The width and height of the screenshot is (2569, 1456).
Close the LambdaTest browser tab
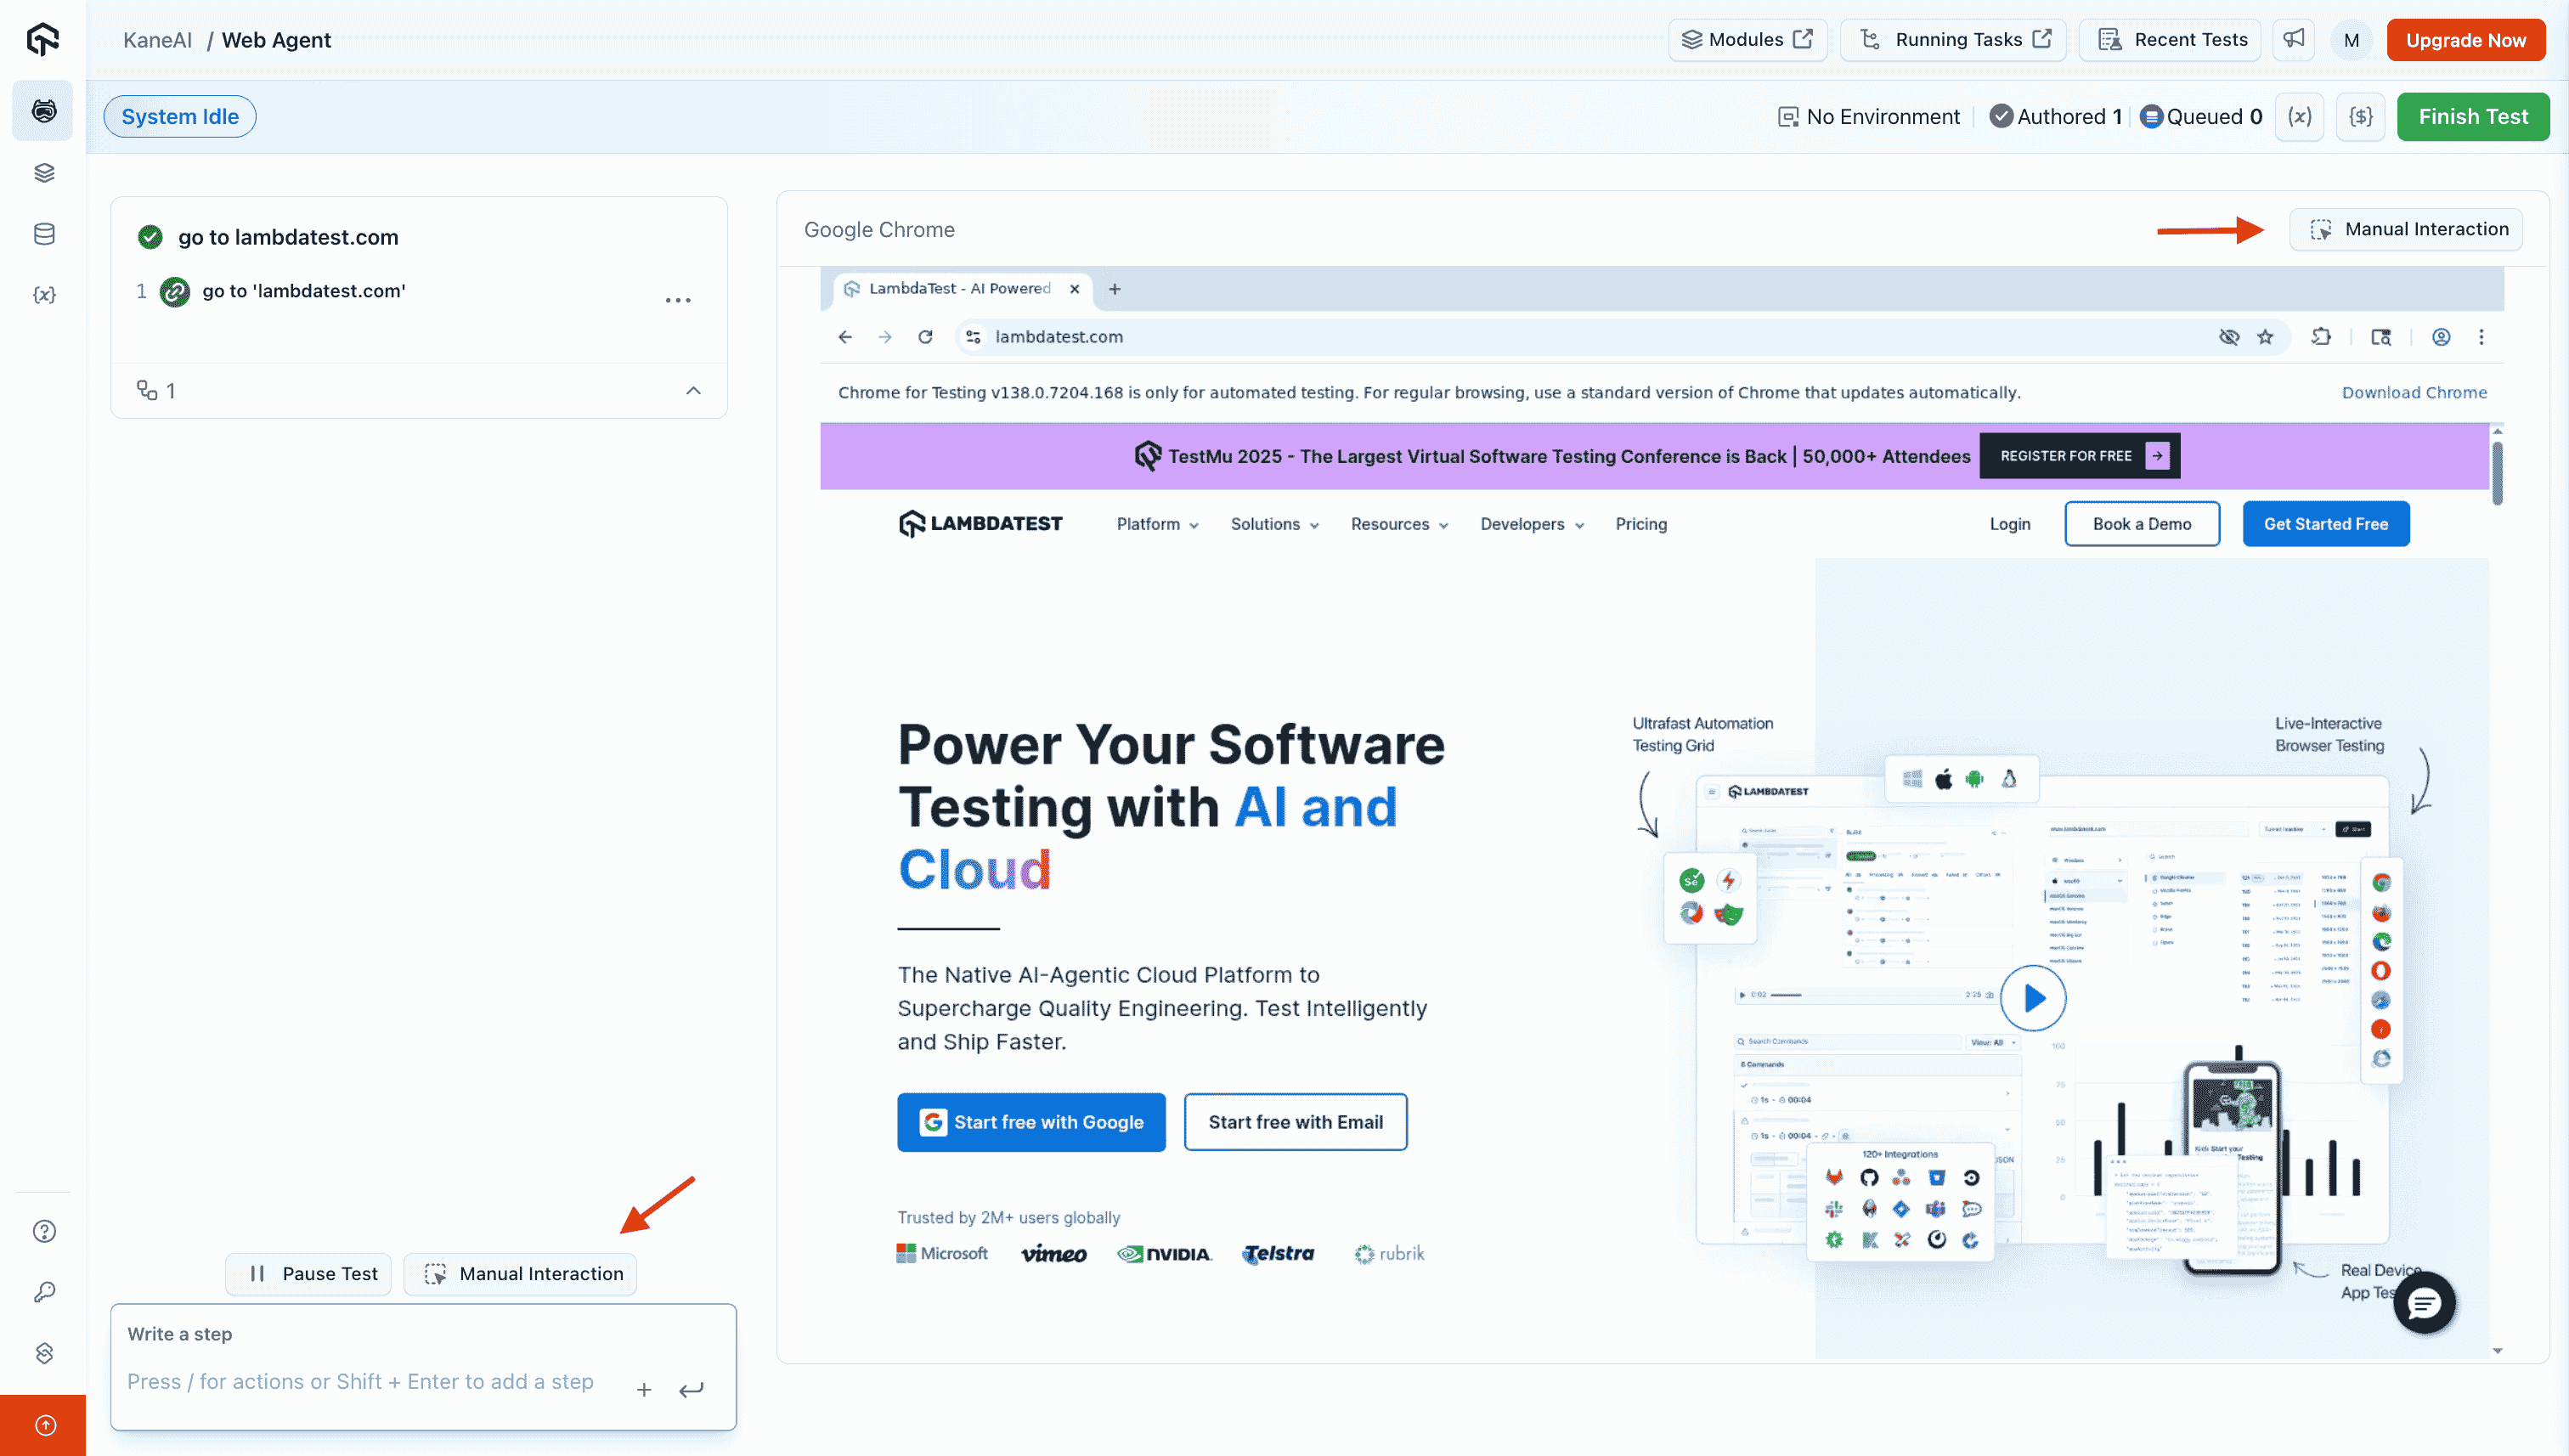click(x=1074, y=289)
